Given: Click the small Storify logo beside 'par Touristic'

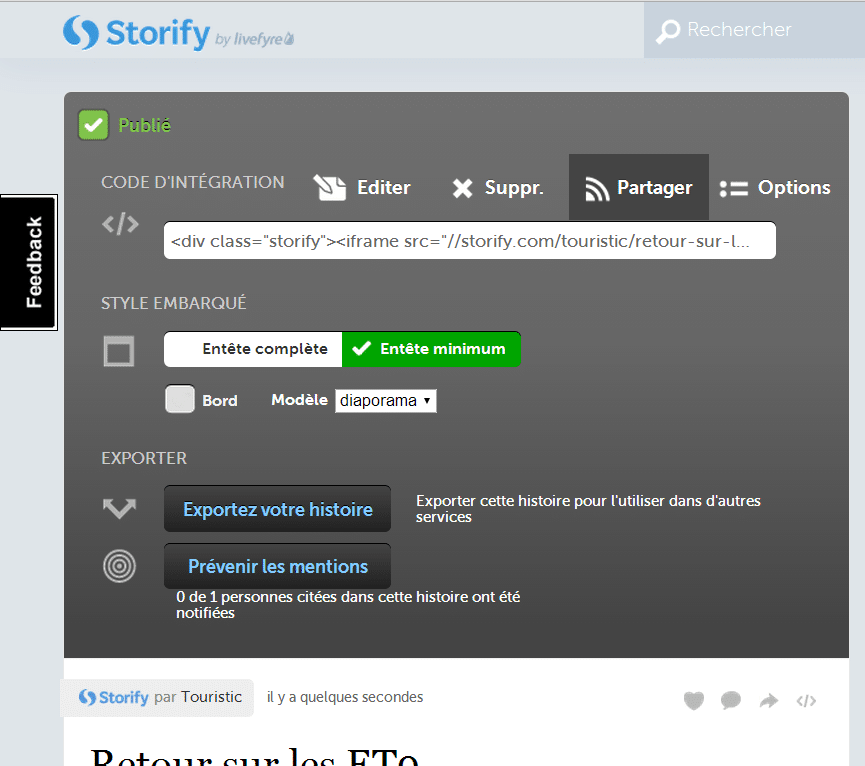Looking at the screenshot, I should pos(114,697).
